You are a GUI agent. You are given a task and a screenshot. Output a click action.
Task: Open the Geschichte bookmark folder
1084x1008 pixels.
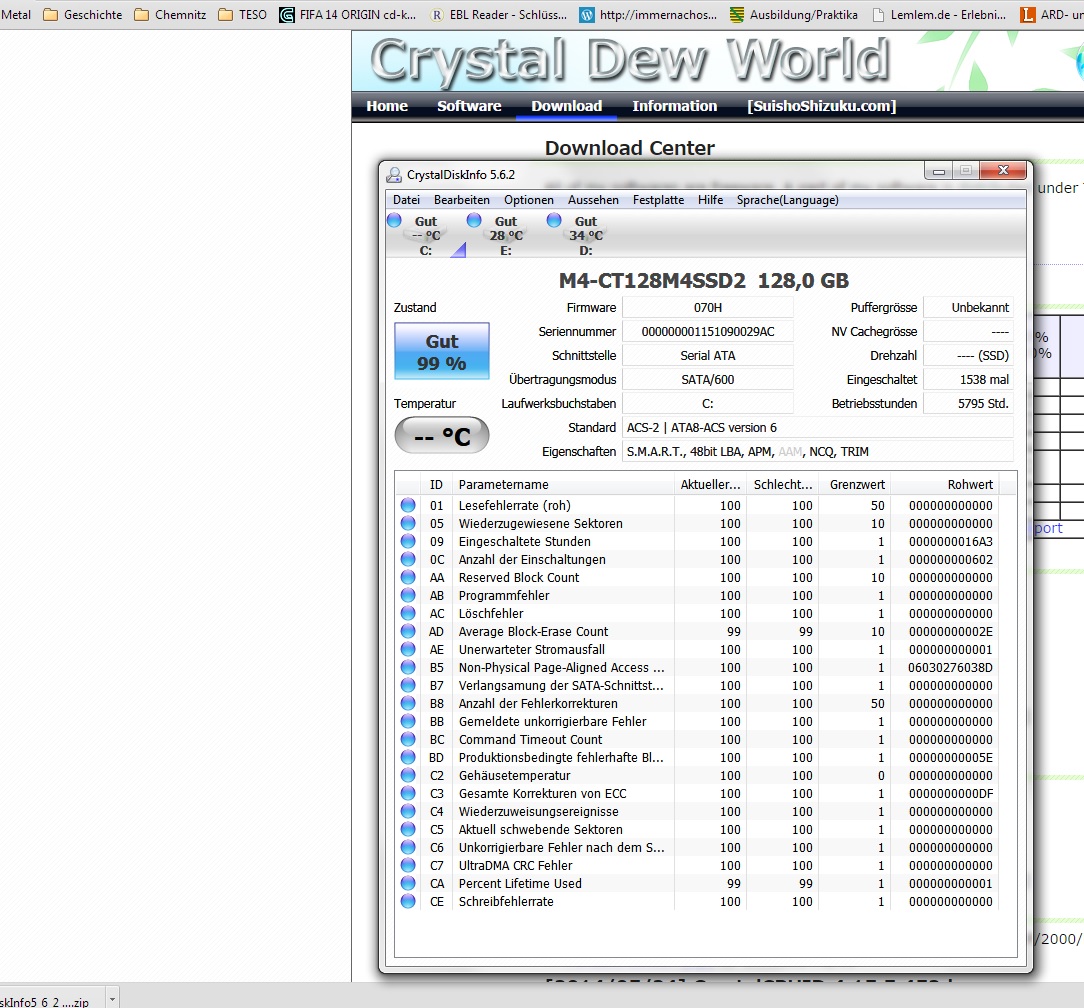pyautogui.click(x=82, y=15)
